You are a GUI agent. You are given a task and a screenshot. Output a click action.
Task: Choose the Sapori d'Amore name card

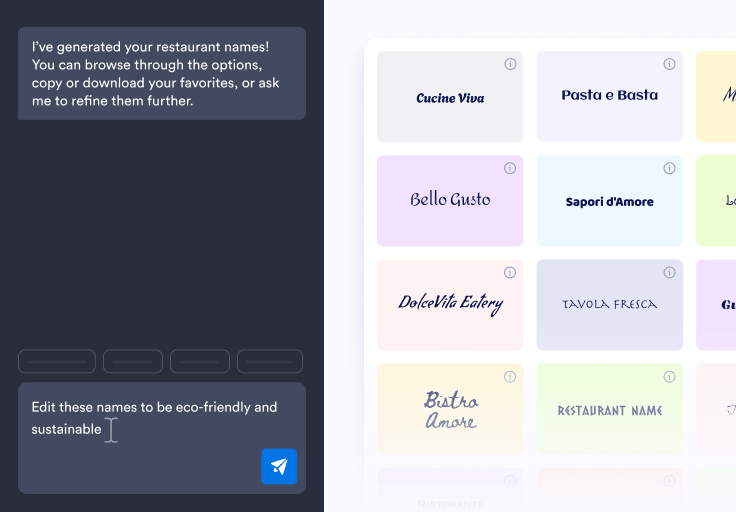(610, 200)
